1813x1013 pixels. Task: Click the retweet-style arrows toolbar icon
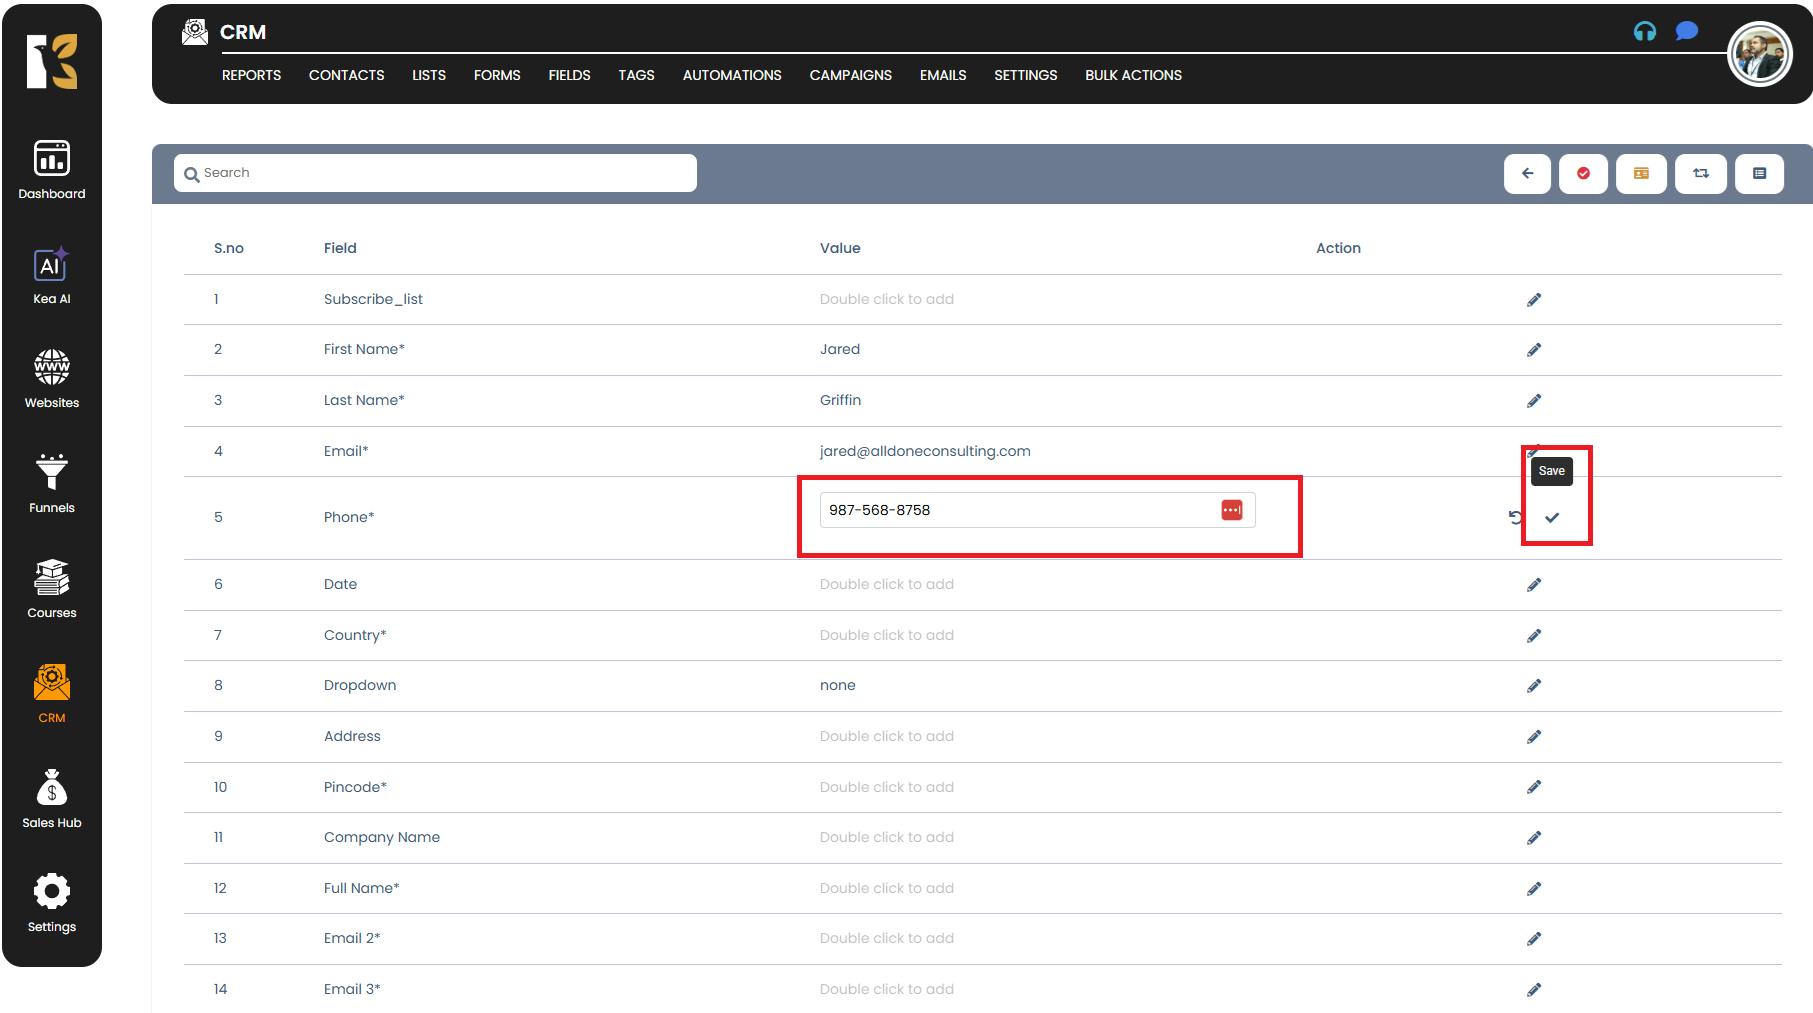pos(1700,174)
